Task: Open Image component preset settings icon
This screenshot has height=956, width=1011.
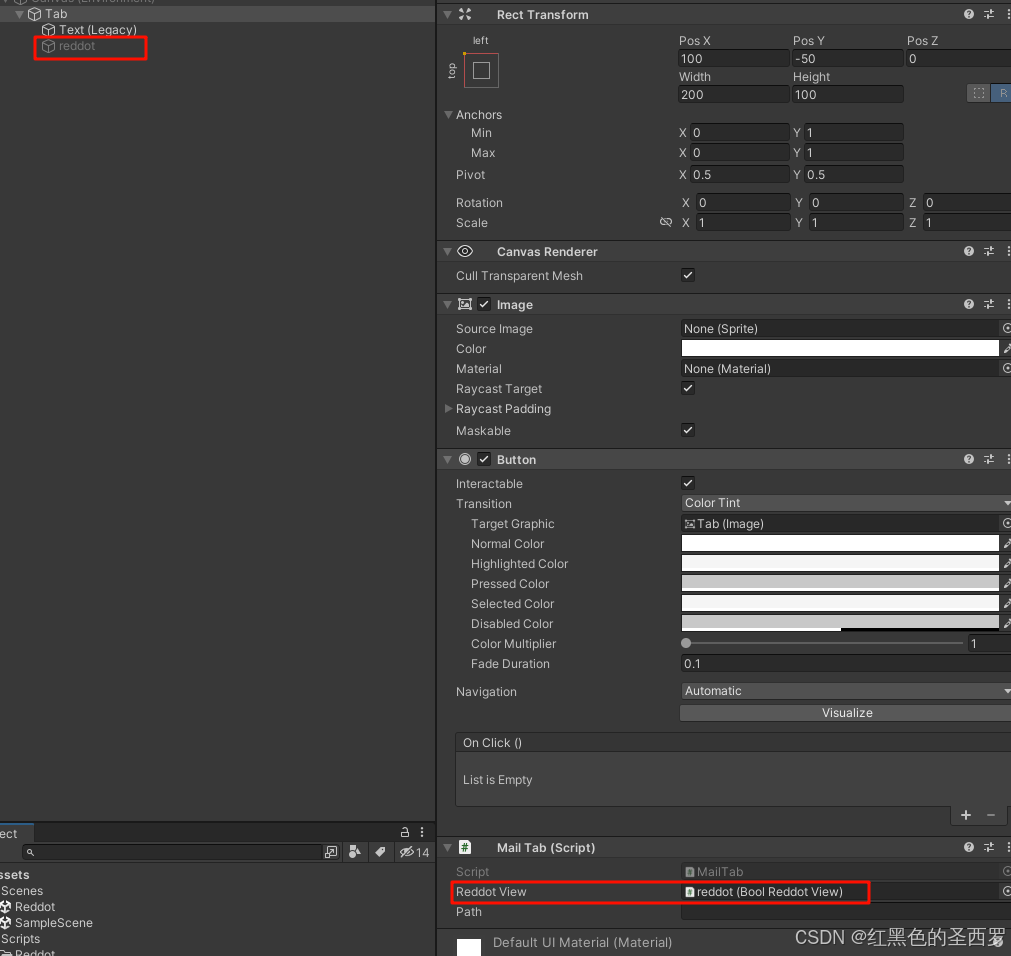Action: [989, 304]
